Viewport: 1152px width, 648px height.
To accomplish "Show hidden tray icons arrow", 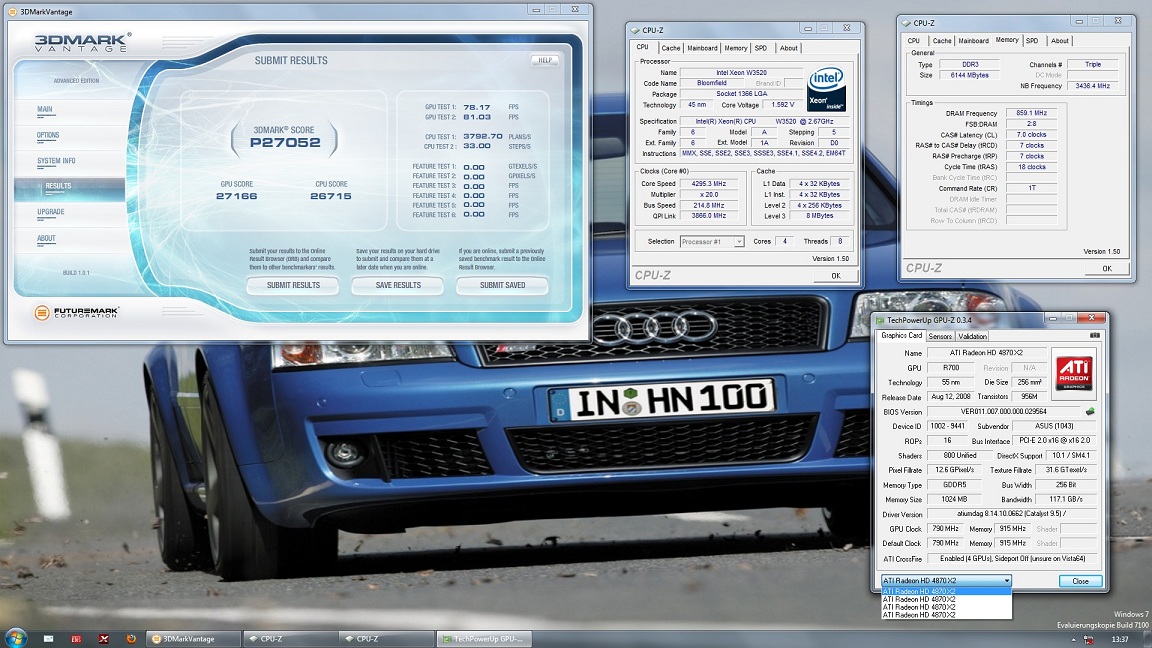I will (x=1073, y=640).
